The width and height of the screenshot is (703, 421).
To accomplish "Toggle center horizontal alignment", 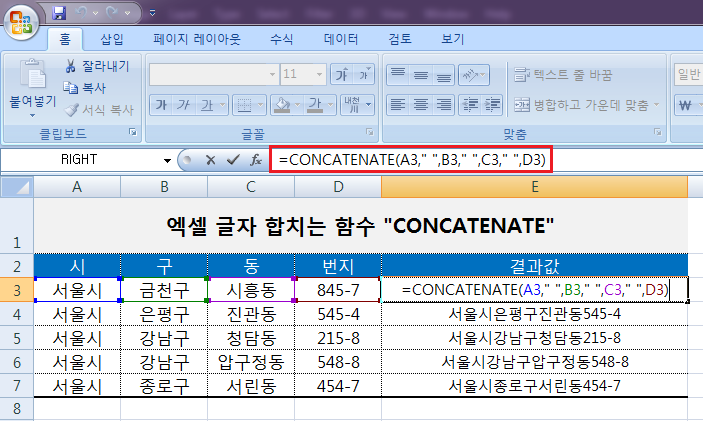I will tap(421, 105).
